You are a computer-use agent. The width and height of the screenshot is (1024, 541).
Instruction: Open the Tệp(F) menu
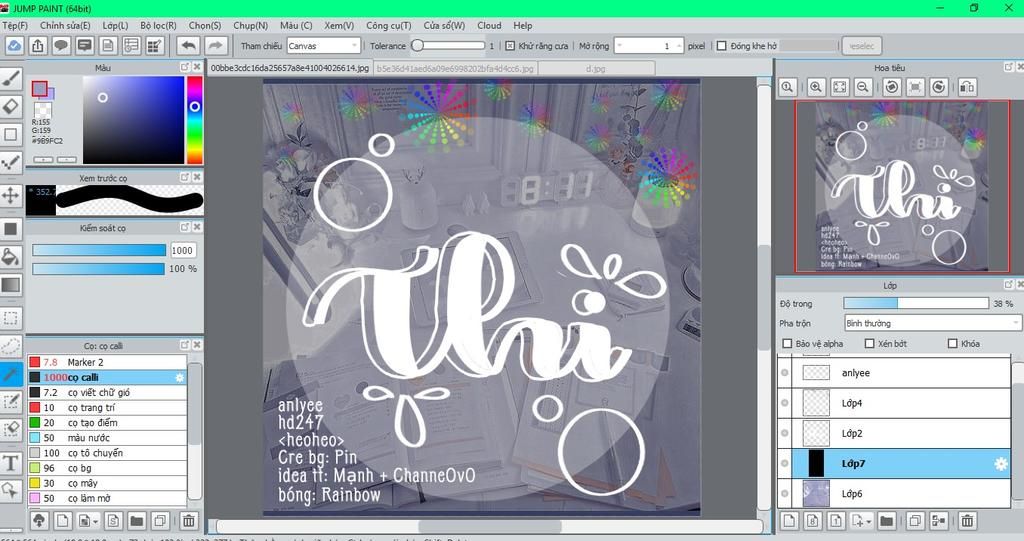click(15, 25)
